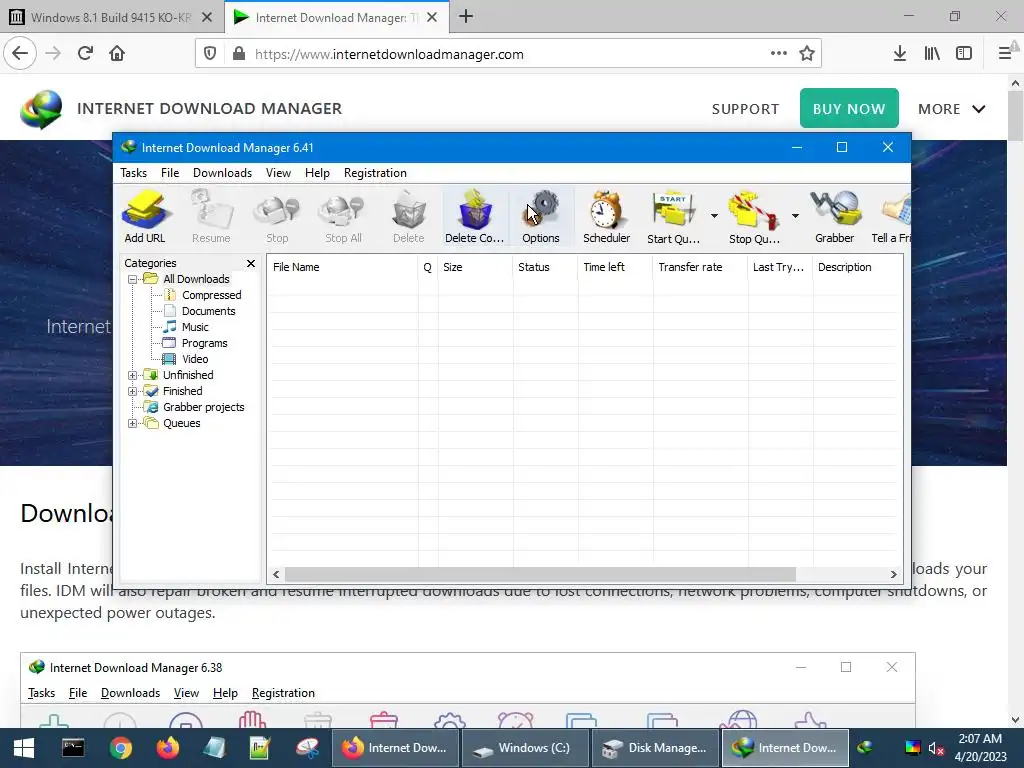Collapse the All Downloads tree node

click(x=133, y=280)
